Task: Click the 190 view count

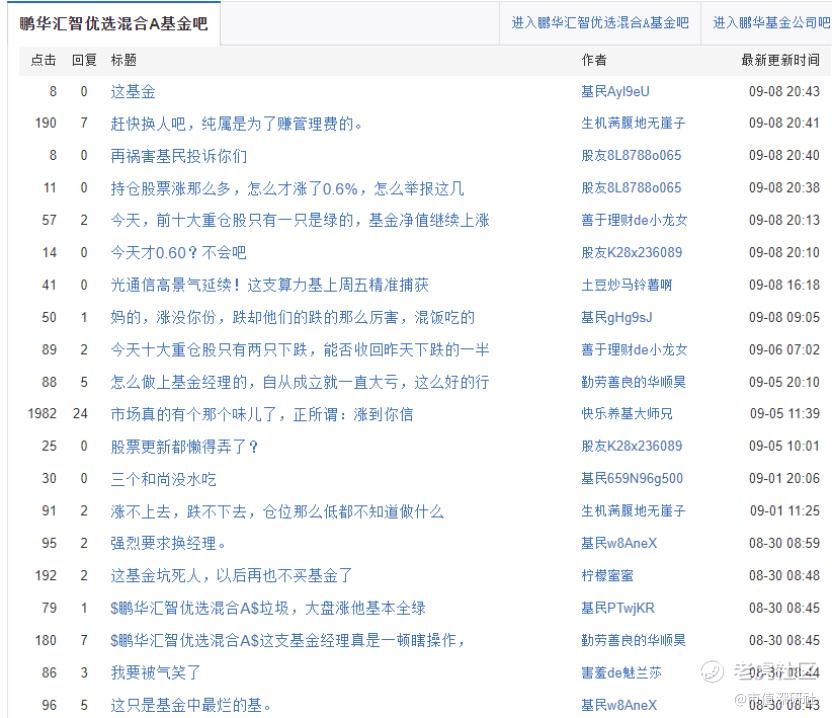Action: 46,124
